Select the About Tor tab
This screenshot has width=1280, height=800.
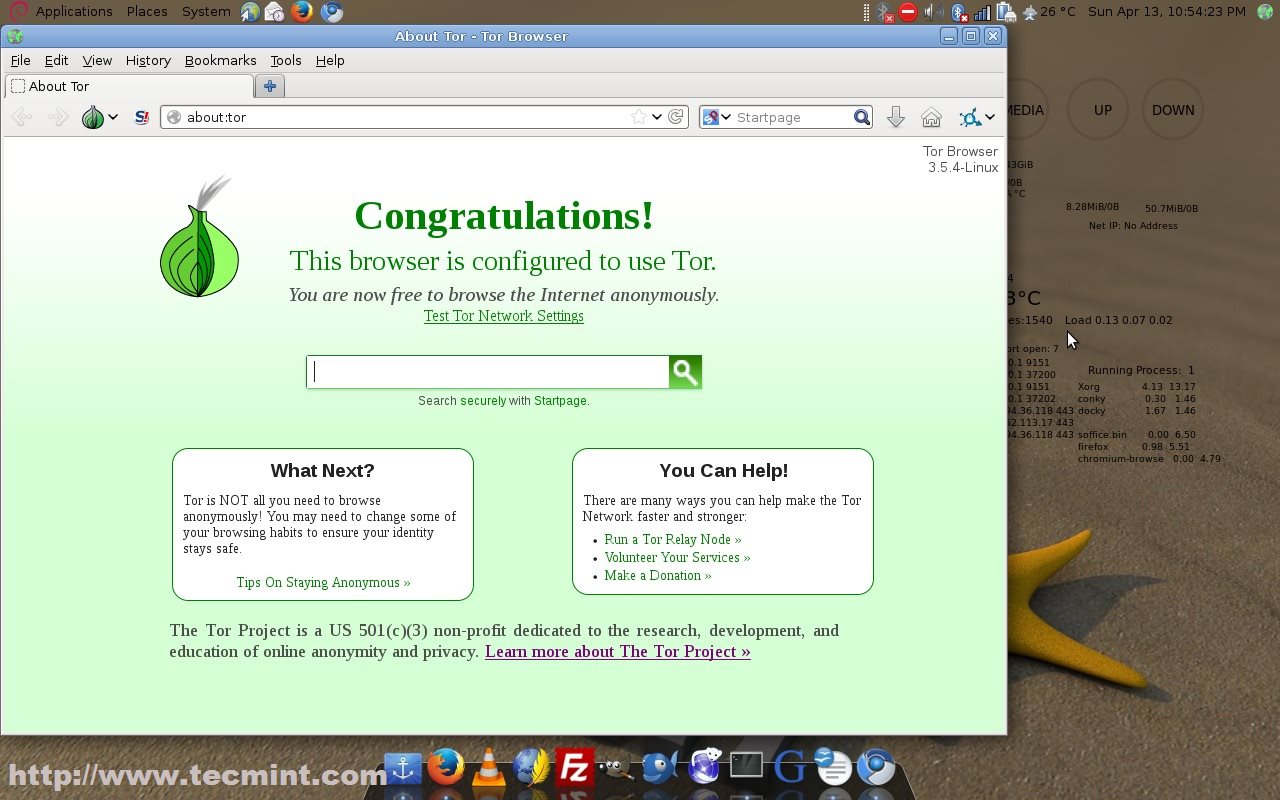127,86
